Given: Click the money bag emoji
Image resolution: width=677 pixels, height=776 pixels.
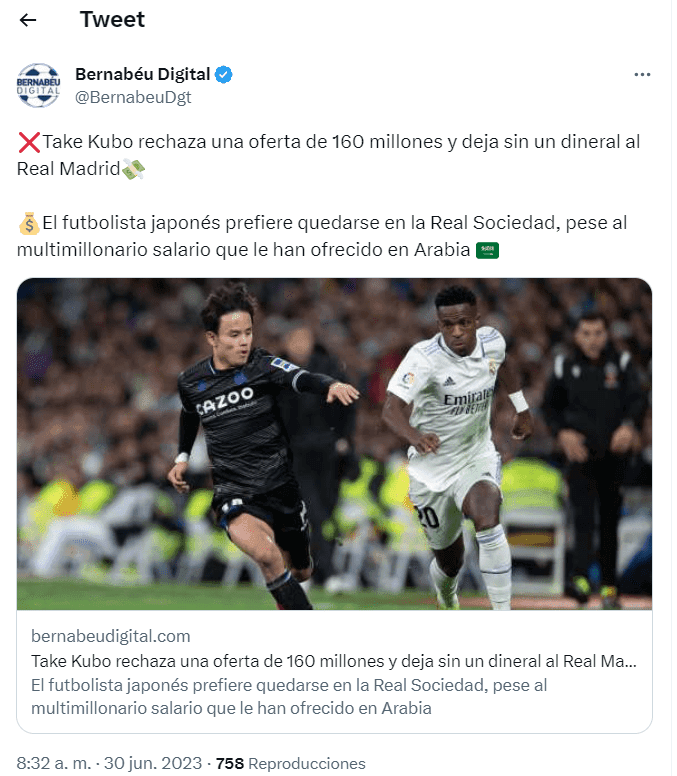Looking at the screenshot, I should (x=29, y=224).
